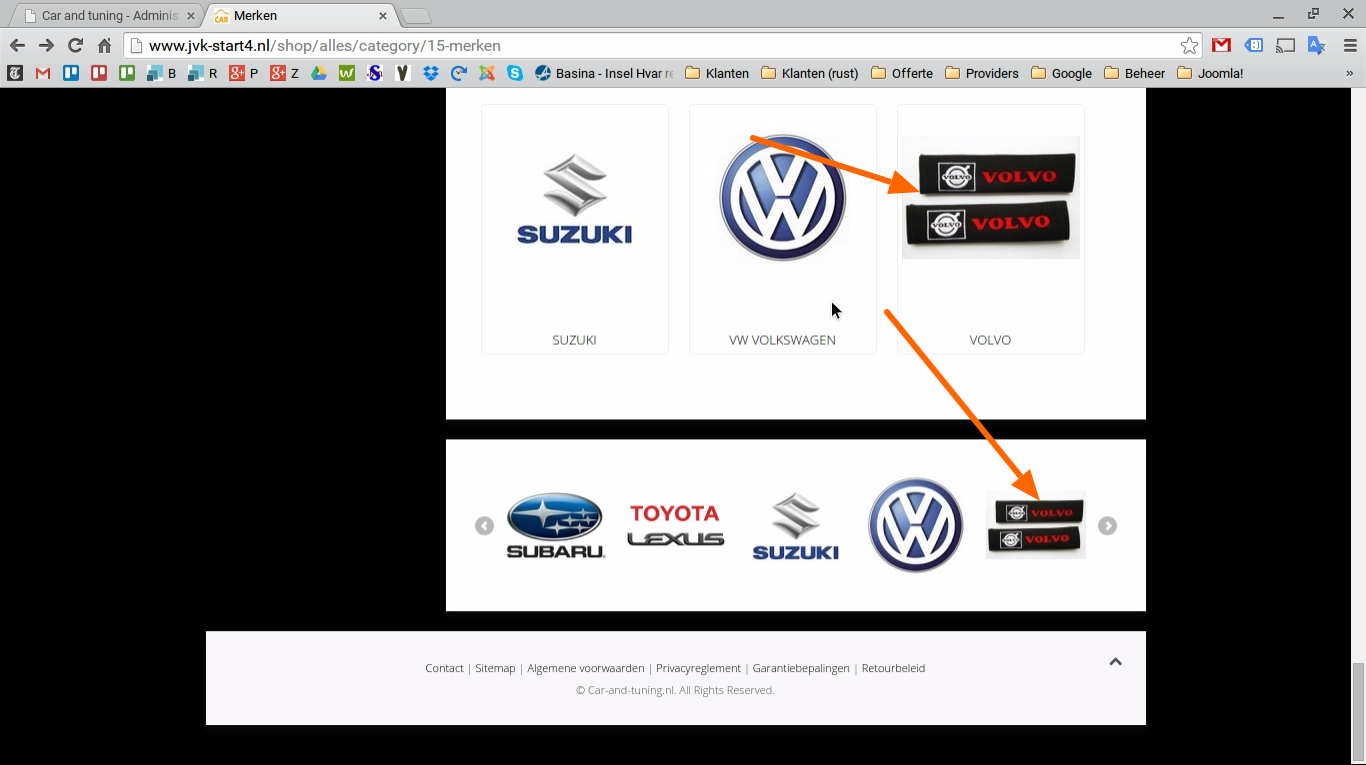Expand the Klanten bookmarks folder
This screenshot has width=1366, height=765.
pyautogui.click(x=717, y=73)
